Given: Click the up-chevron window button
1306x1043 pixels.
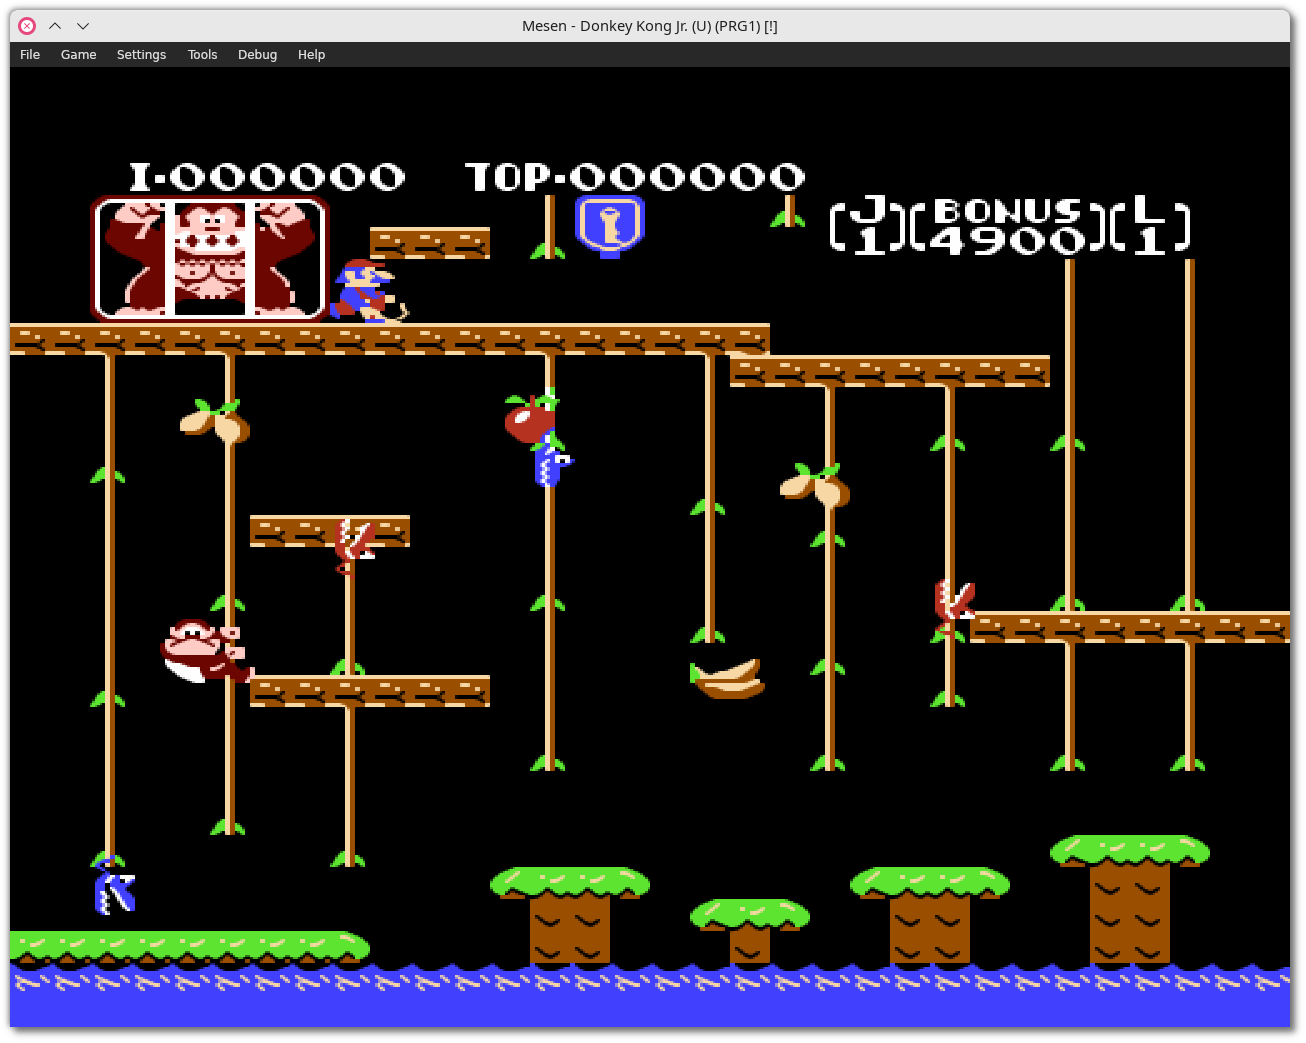Looking at the screenshot, I should [55, 26].
